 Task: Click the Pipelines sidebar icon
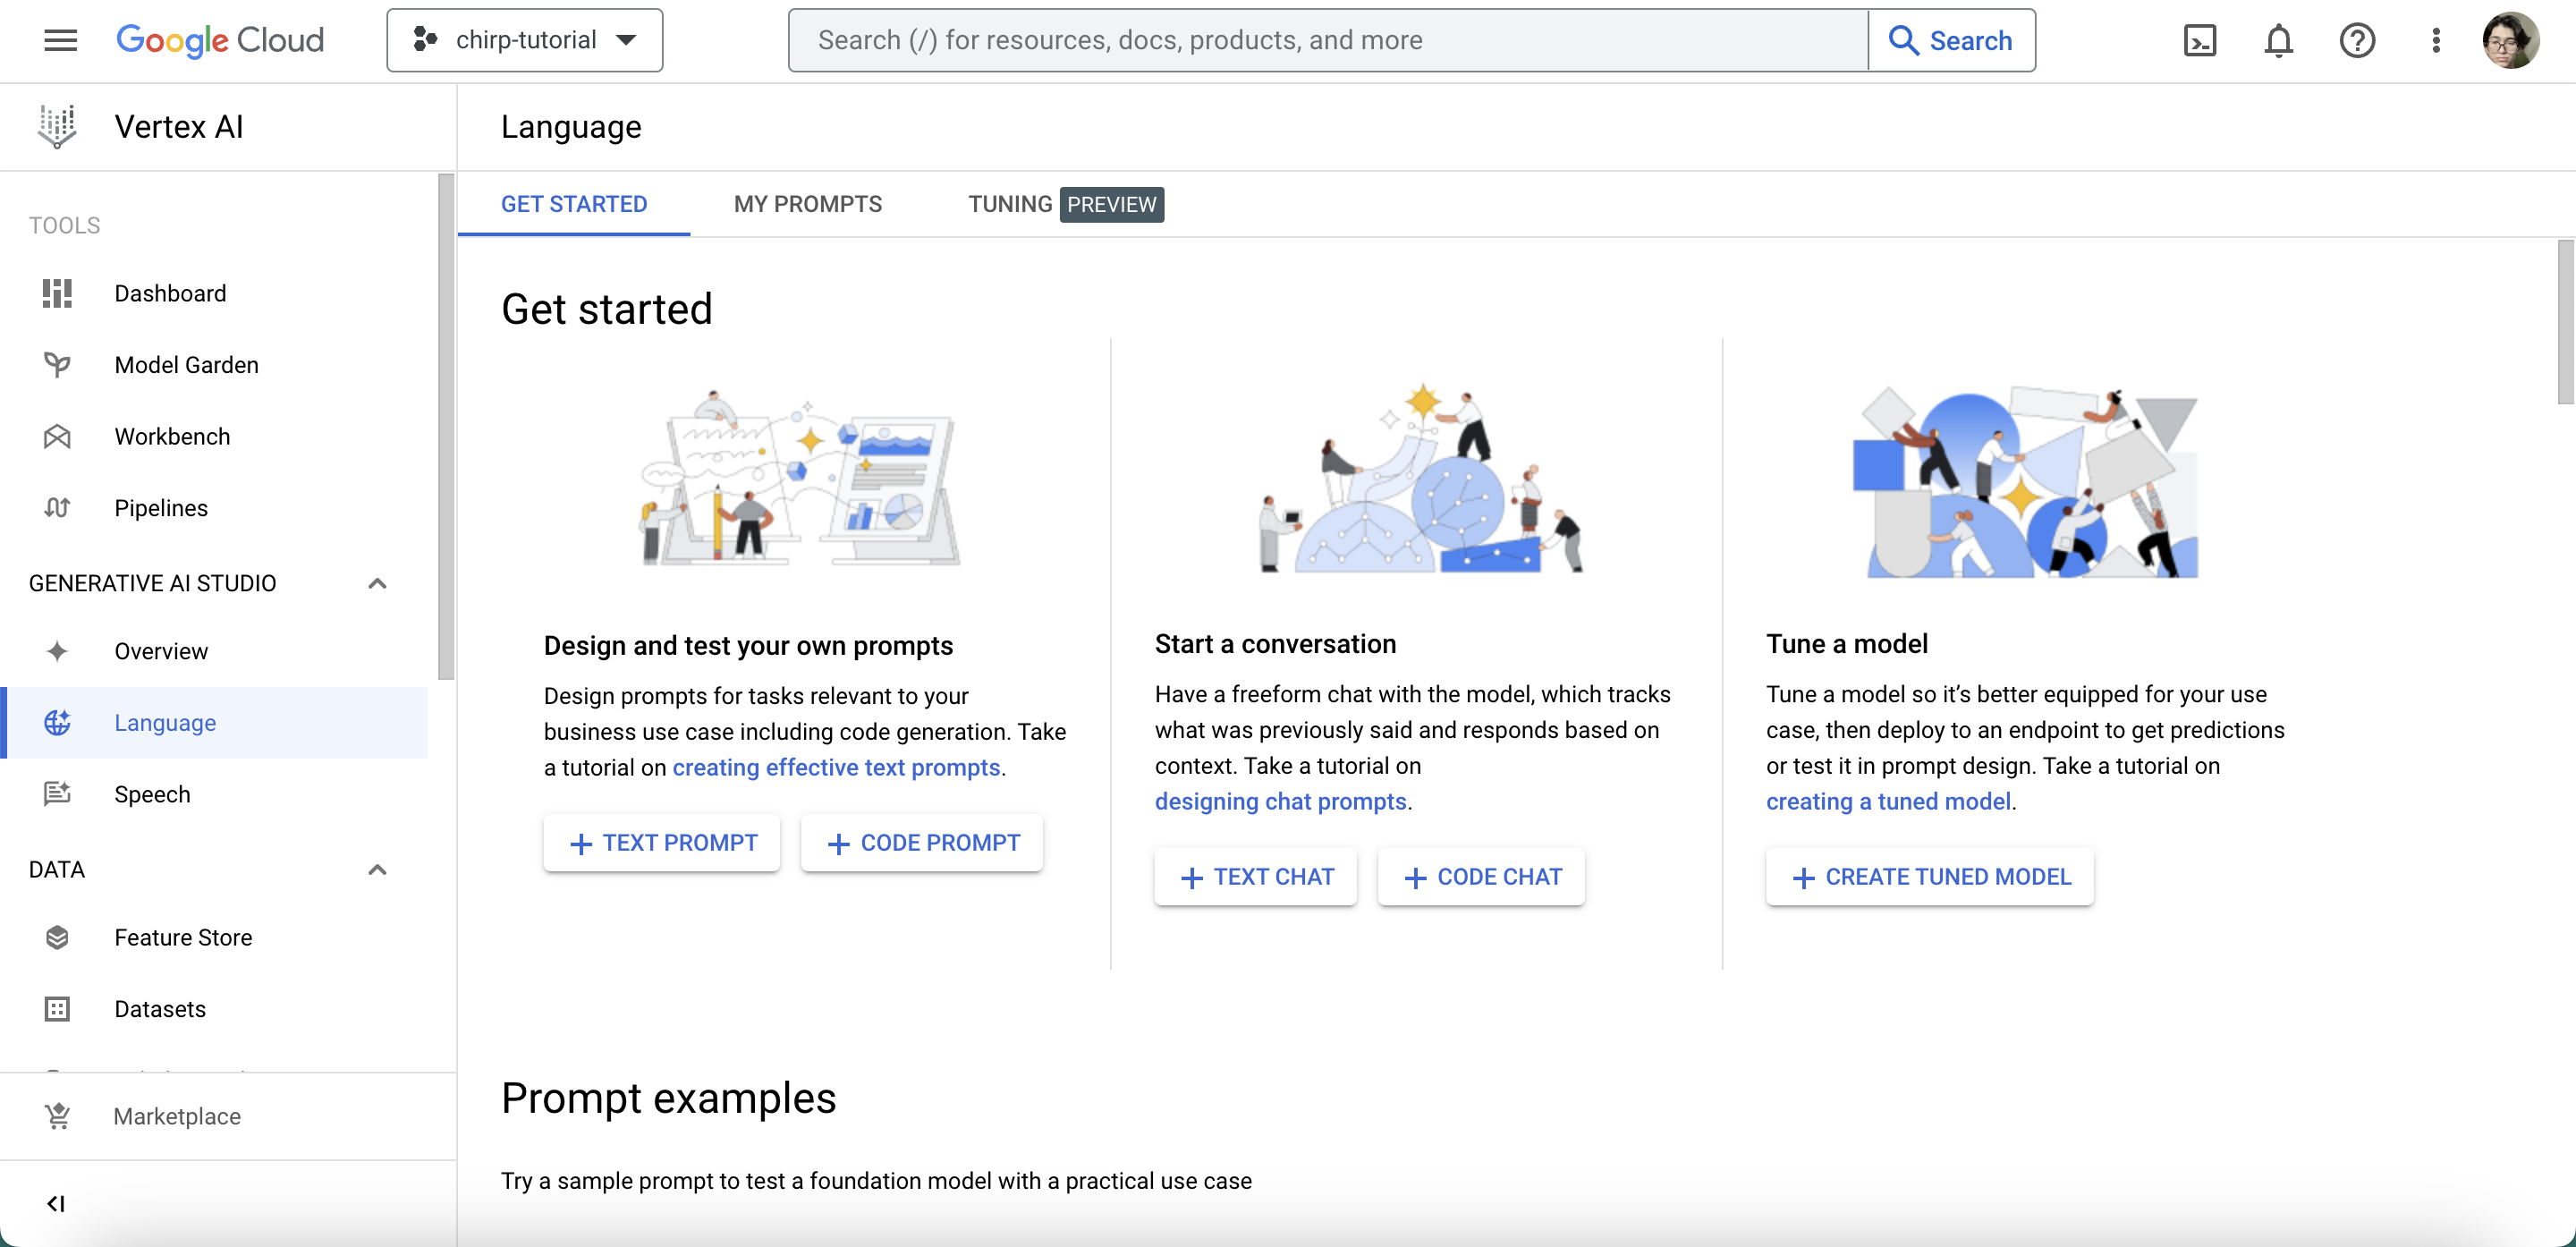[57, 508]
